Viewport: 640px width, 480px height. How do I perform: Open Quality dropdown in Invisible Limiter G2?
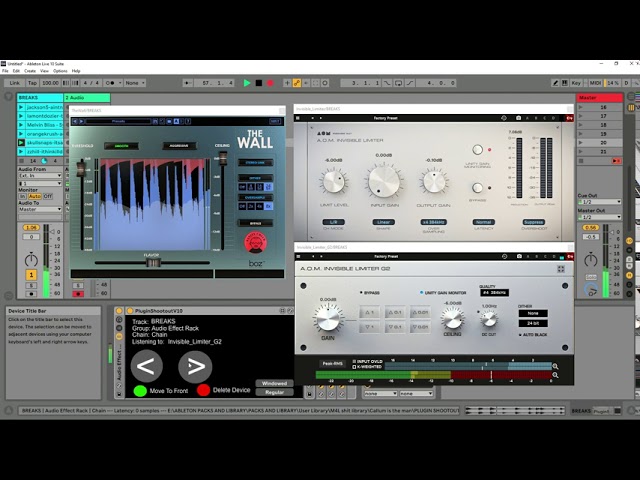(x=494, y=293)
